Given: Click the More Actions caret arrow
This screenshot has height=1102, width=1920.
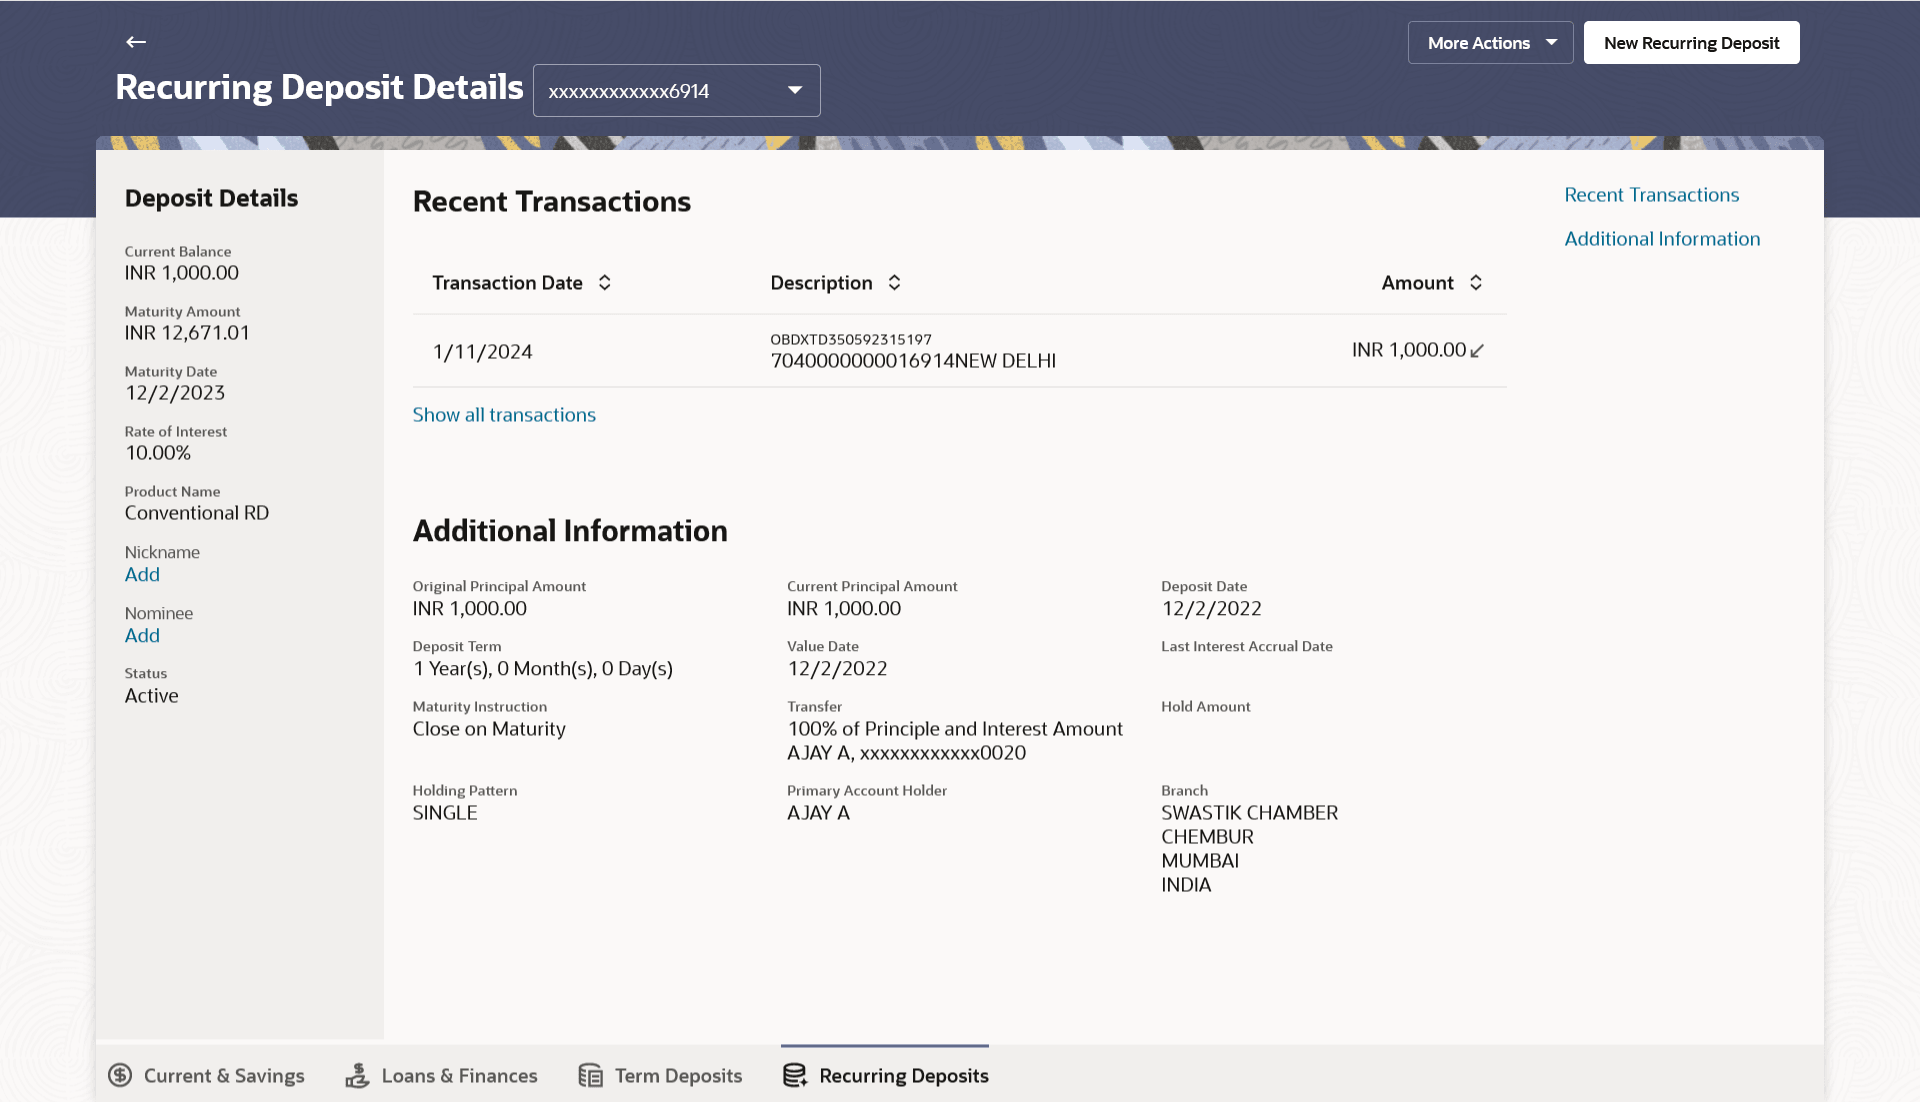Looking at the screenshot, I should [1551, 43].
